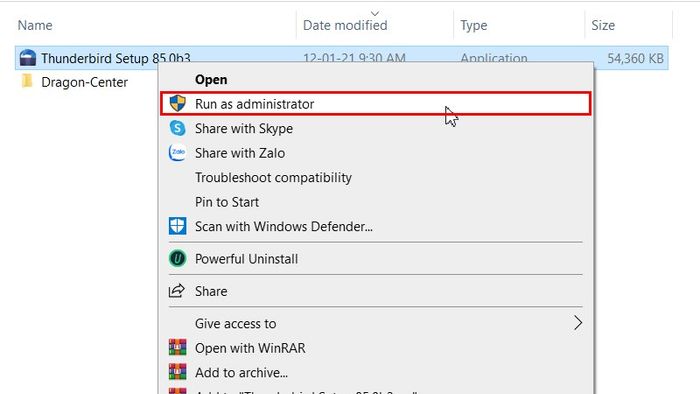
Task: Select the Dragon-Center folder icon
Action: point(27,81)
